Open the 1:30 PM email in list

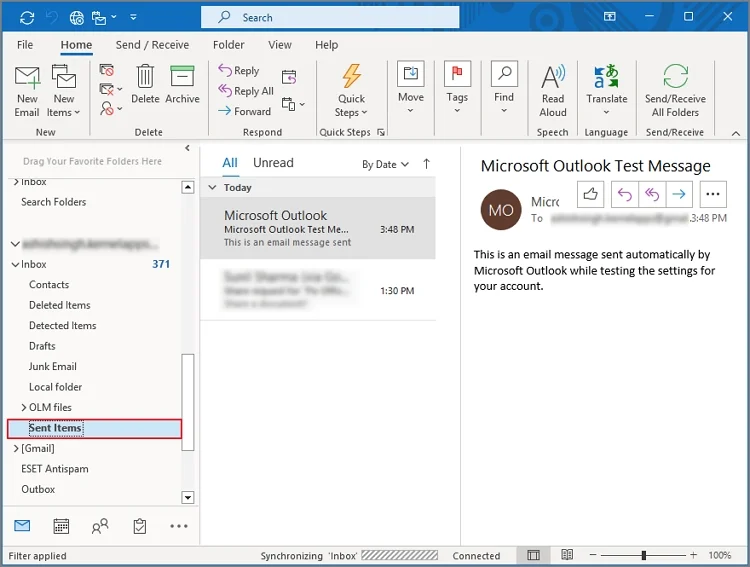(318, 290)
